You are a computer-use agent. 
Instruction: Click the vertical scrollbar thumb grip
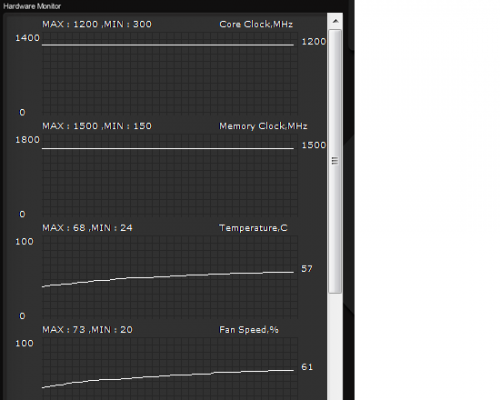point(335,161)
